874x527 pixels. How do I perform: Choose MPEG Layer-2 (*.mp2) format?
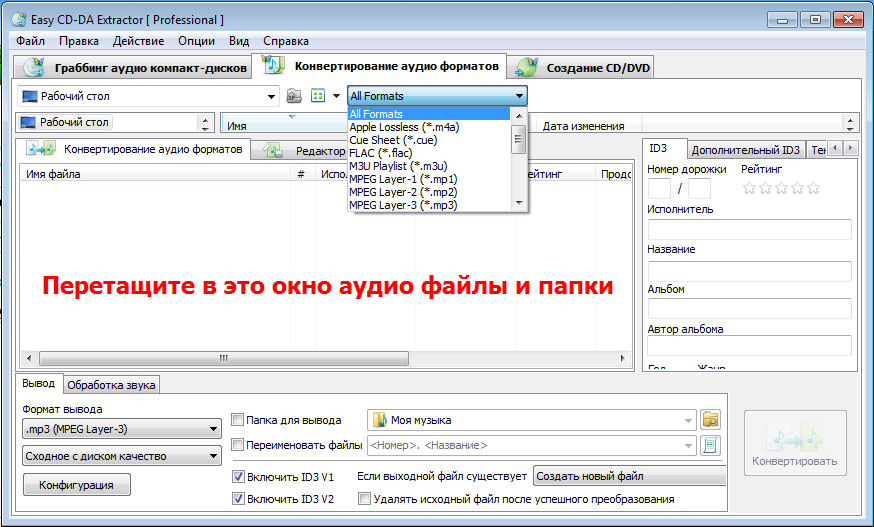pyautogui.click(x=428, y=192)
